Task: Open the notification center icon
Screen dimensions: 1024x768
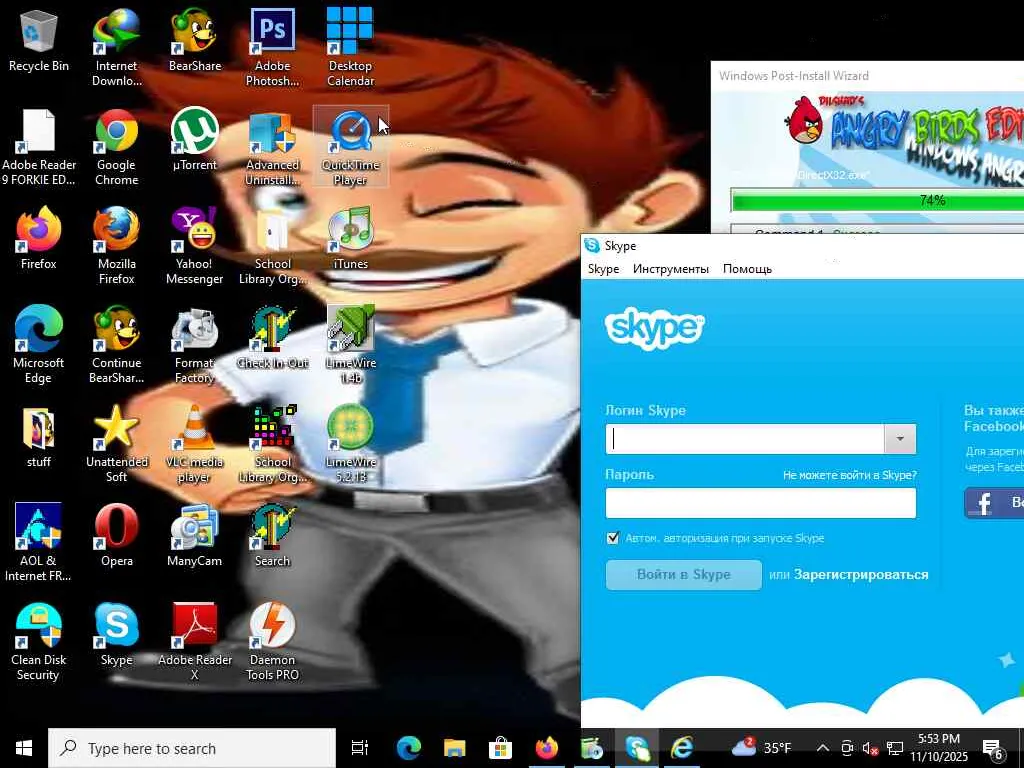Action: (x=993, y=748)
